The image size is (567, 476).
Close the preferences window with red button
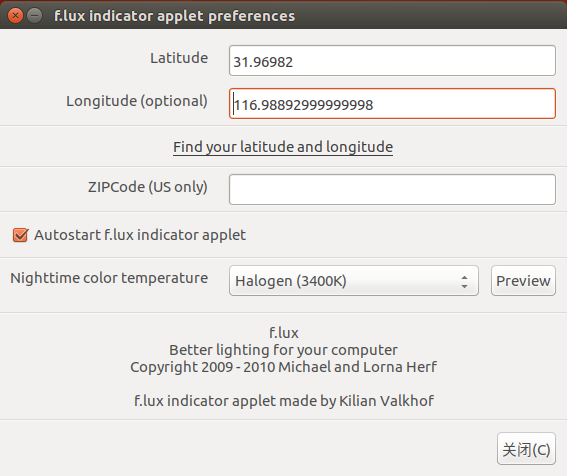point(15,16)
